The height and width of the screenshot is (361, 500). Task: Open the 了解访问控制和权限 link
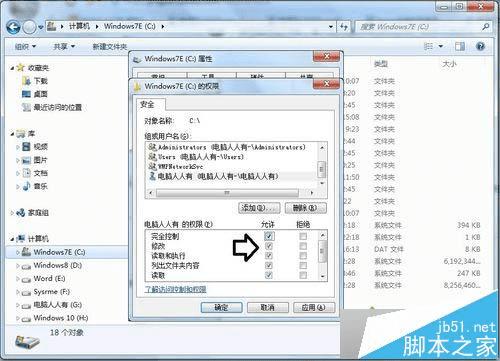click(x=175, y=289)
